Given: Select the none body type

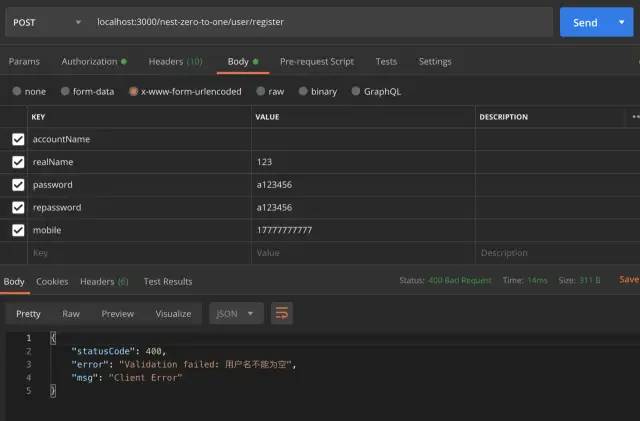Looking at the screenshot, I should point(17,91).
